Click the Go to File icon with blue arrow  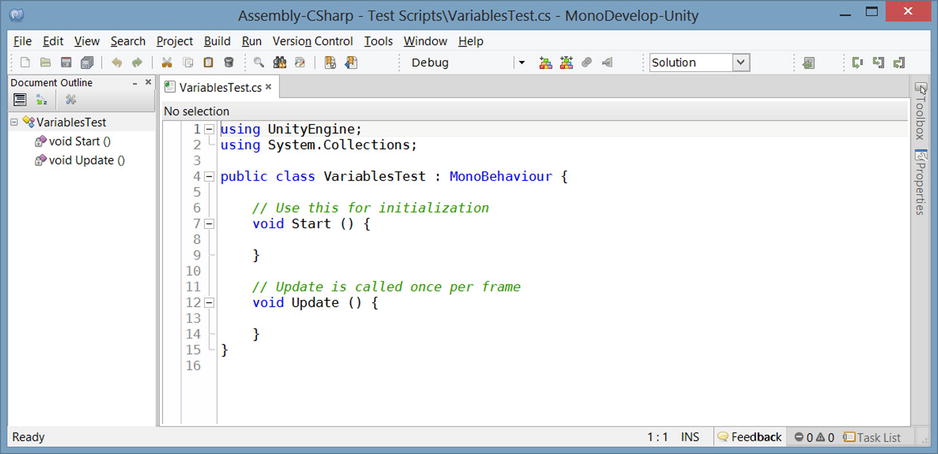351,62
